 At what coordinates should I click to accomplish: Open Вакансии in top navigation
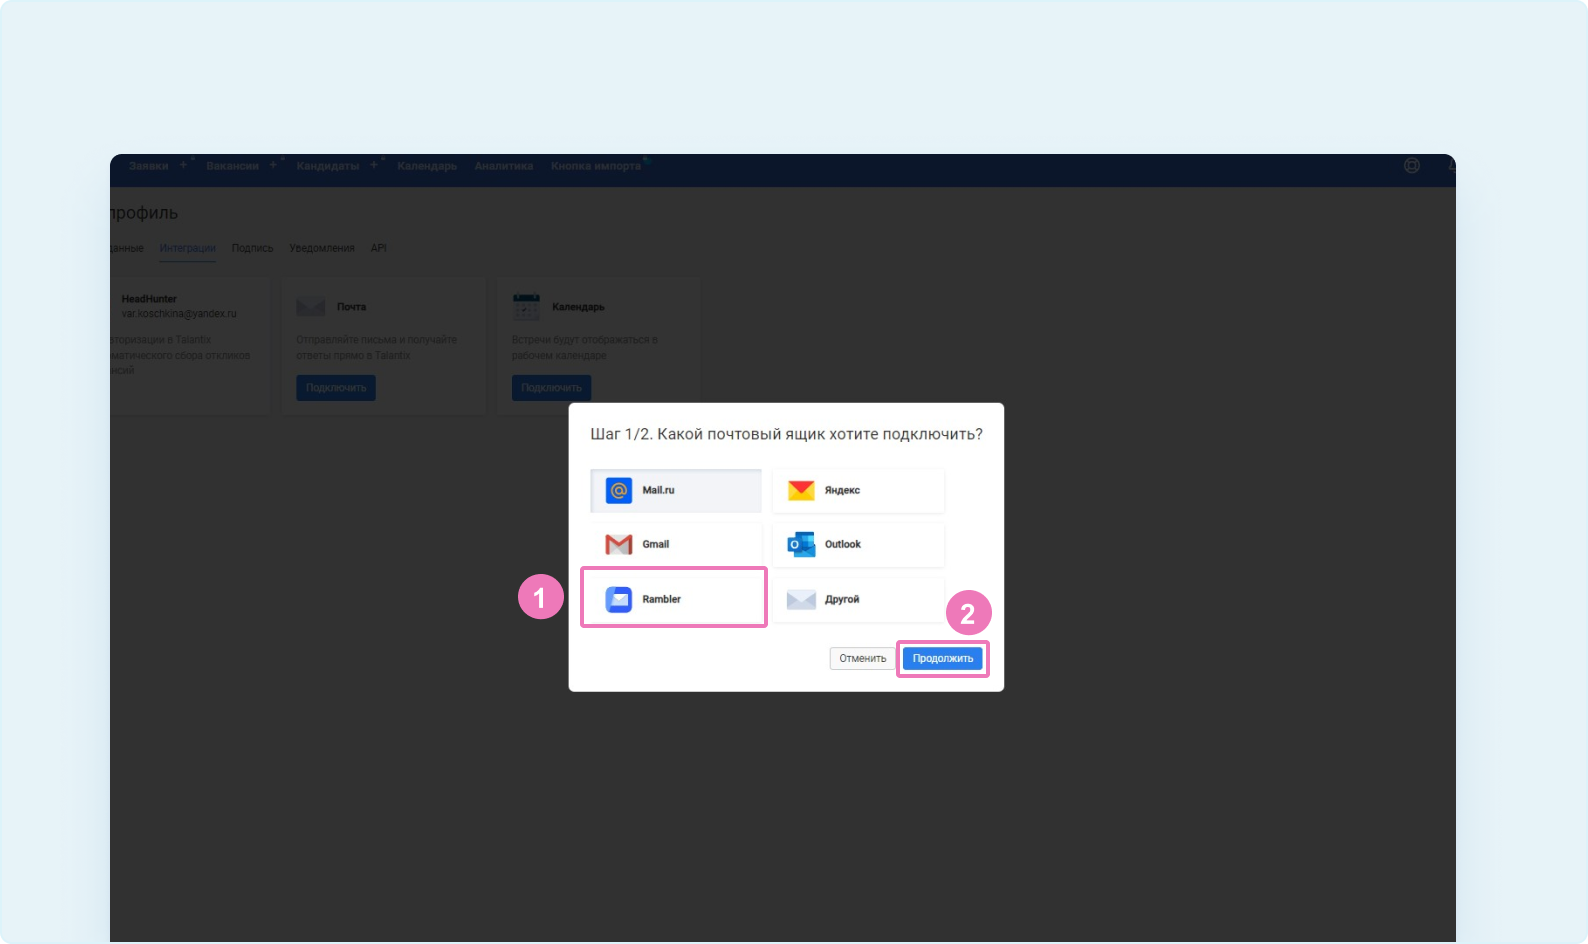(233, 166)
